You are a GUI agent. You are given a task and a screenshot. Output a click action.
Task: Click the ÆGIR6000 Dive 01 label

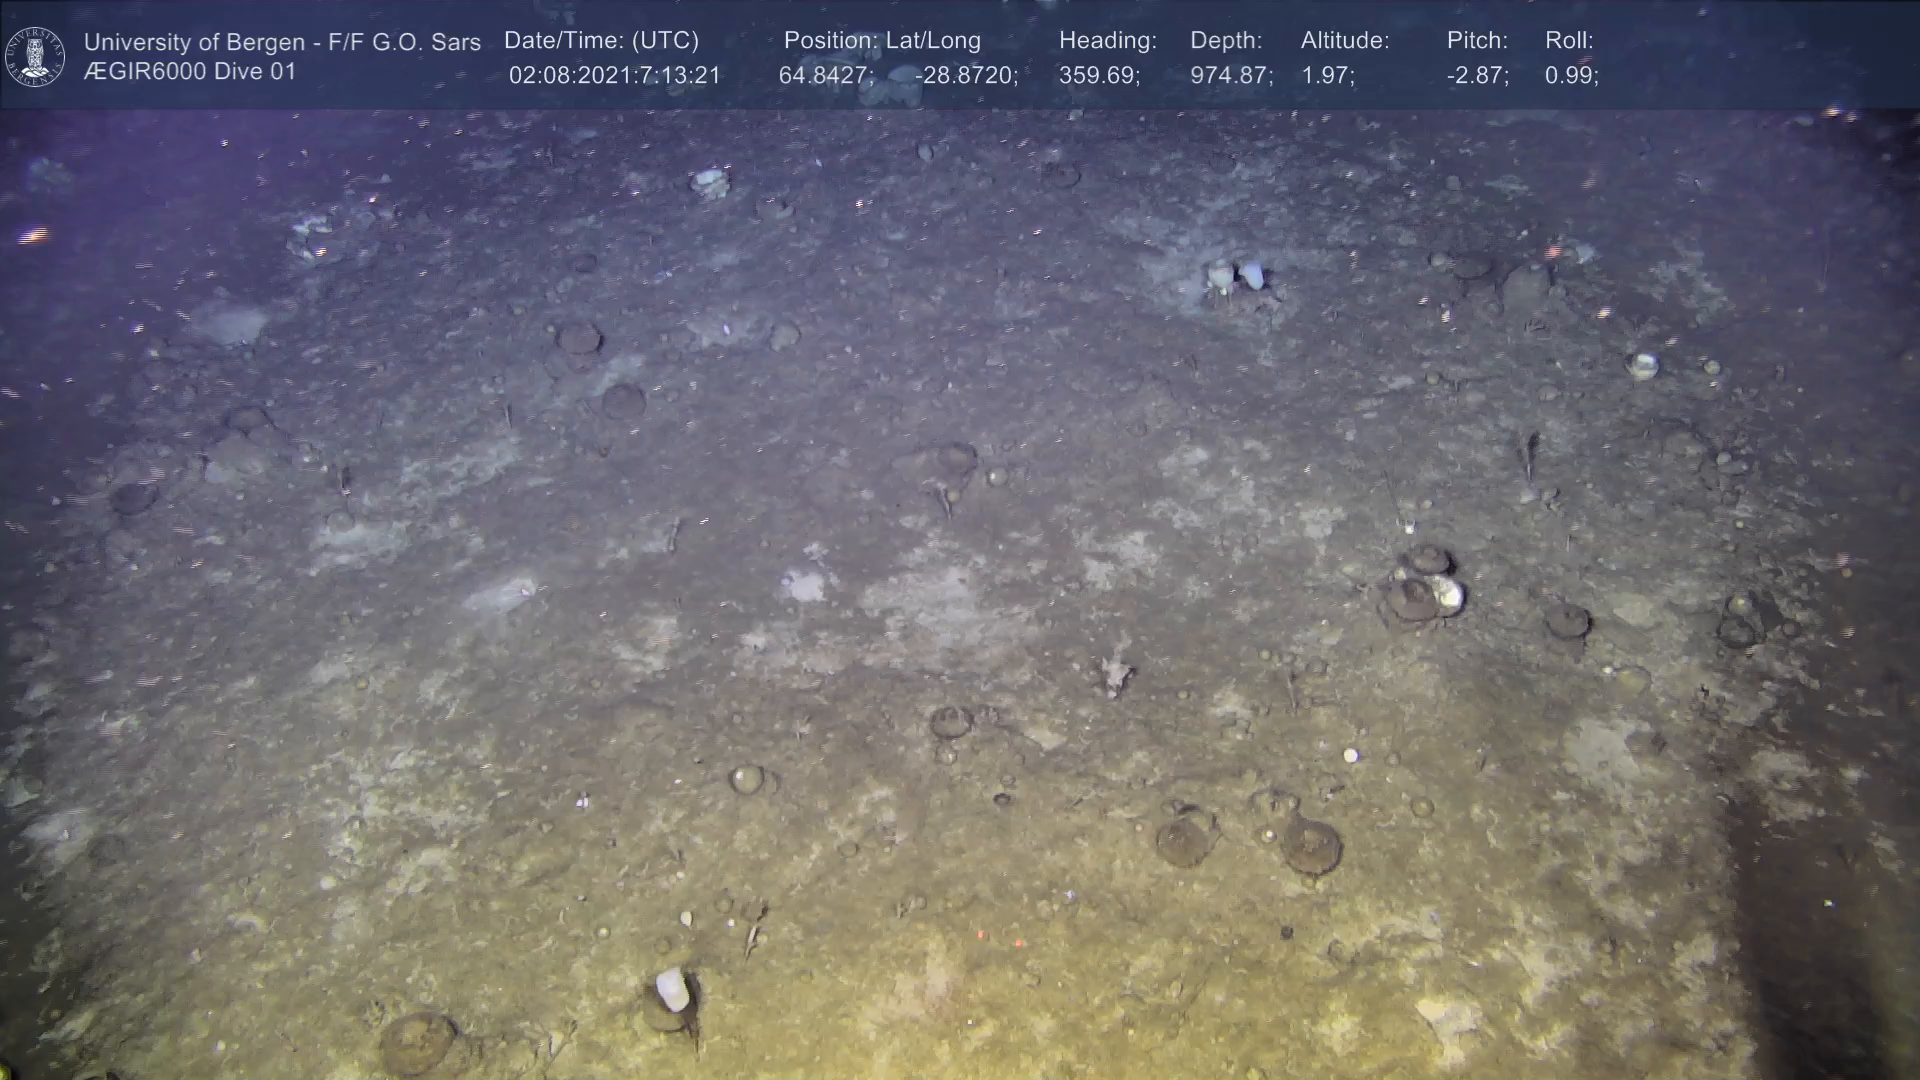(190, 72)
